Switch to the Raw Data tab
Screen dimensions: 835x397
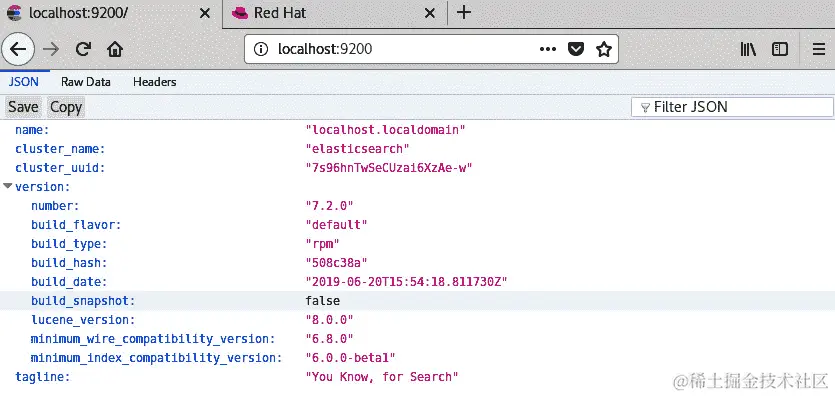[86, 82]
